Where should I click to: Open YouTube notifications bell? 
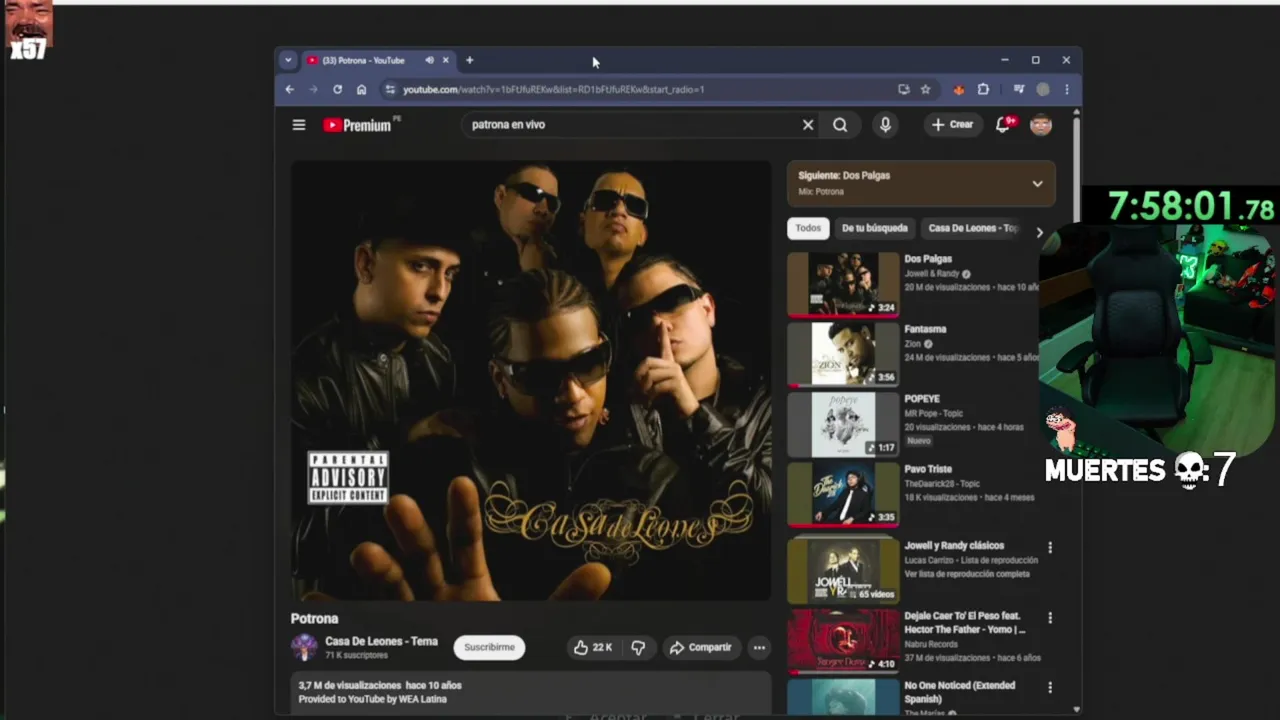tap(1004, 125)
